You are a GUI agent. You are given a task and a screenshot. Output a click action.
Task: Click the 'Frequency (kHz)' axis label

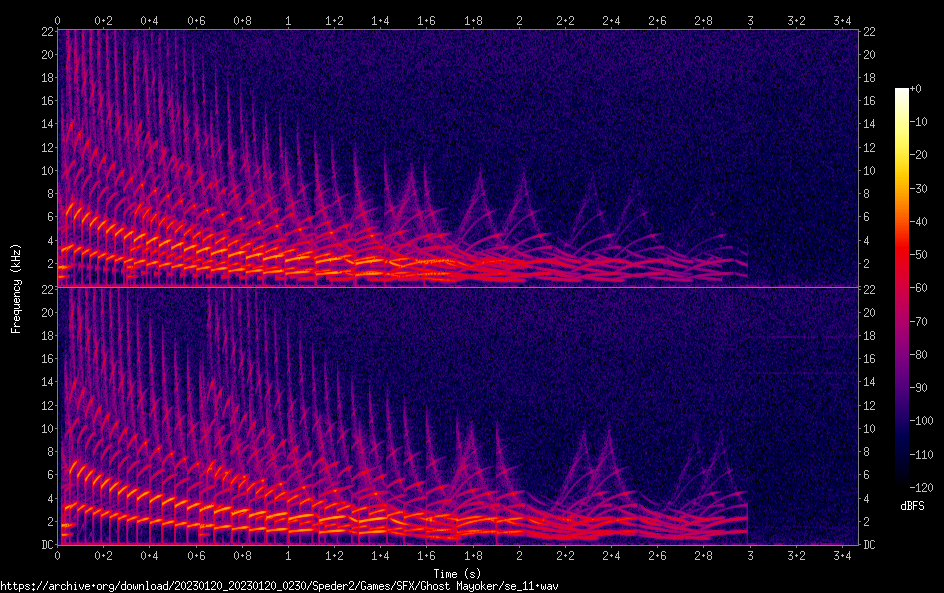16,287
